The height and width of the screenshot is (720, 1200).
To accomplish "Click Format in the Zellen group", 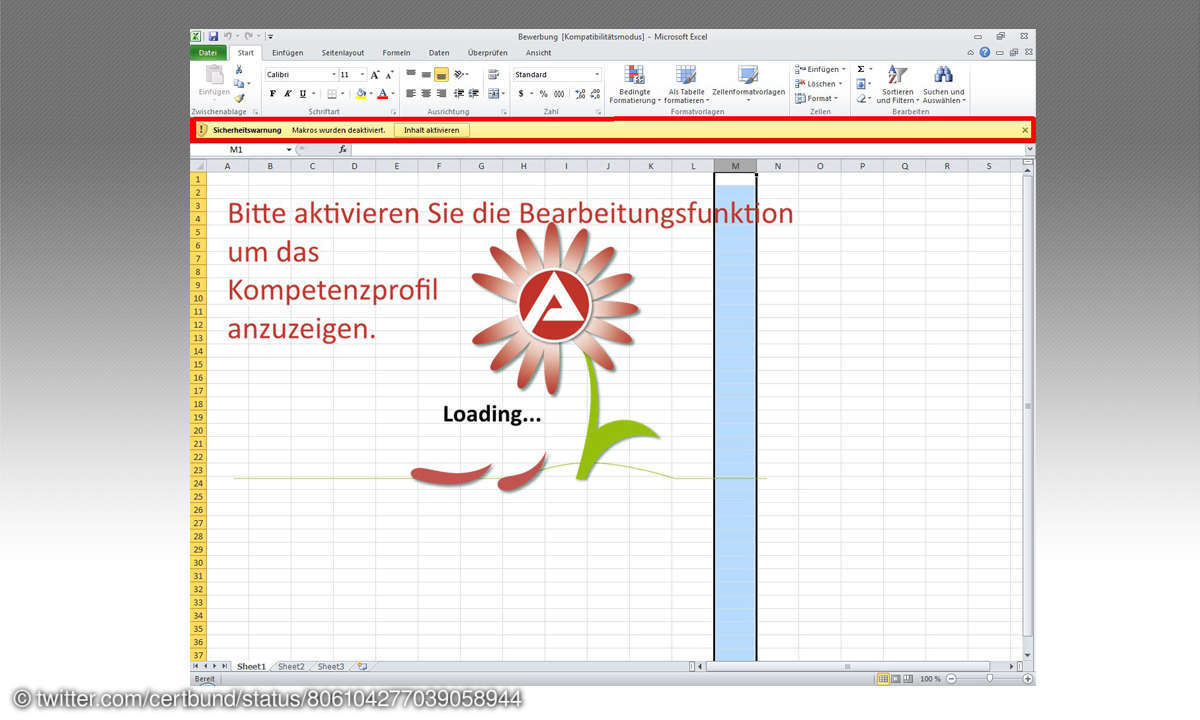I will [817, 98].
